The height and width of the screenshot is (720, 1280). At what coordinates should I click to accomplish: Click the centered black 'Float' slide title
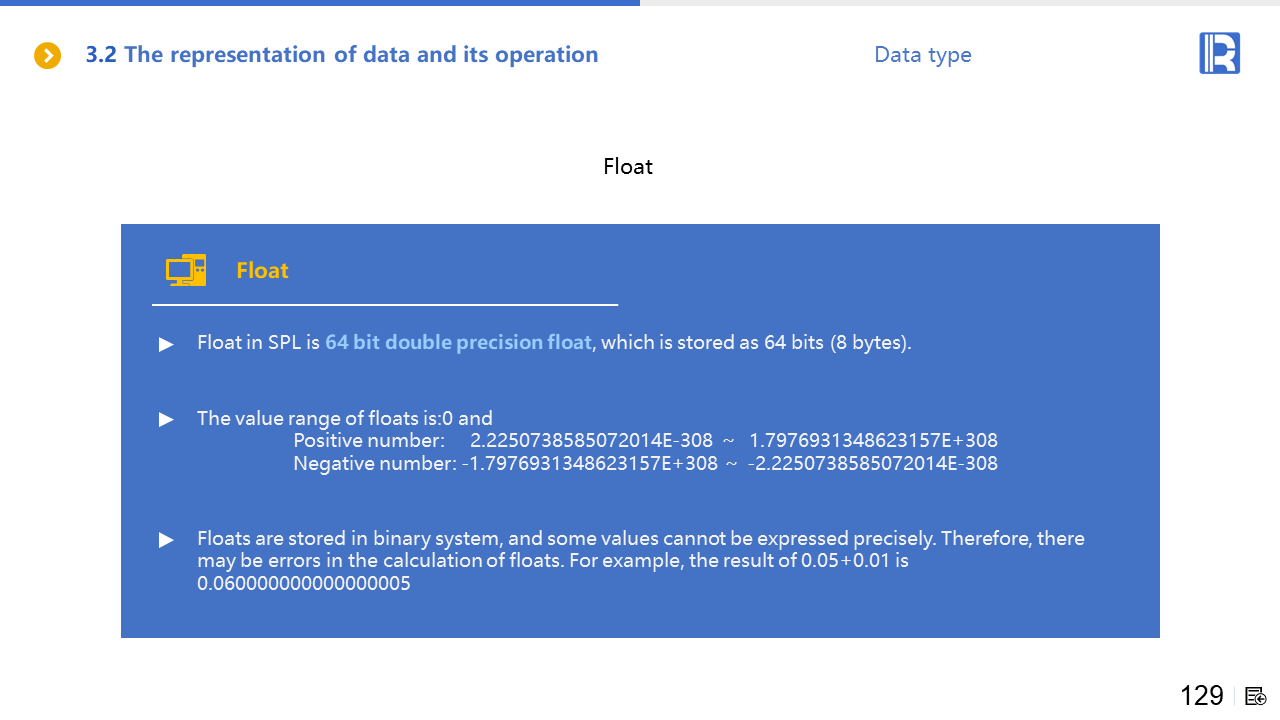(628, 166)
